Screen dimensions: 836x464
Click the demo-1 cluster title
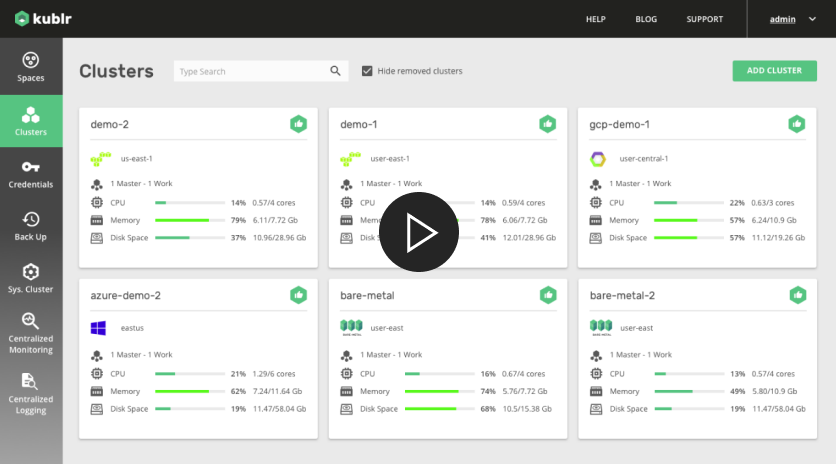tap(359, 124)
